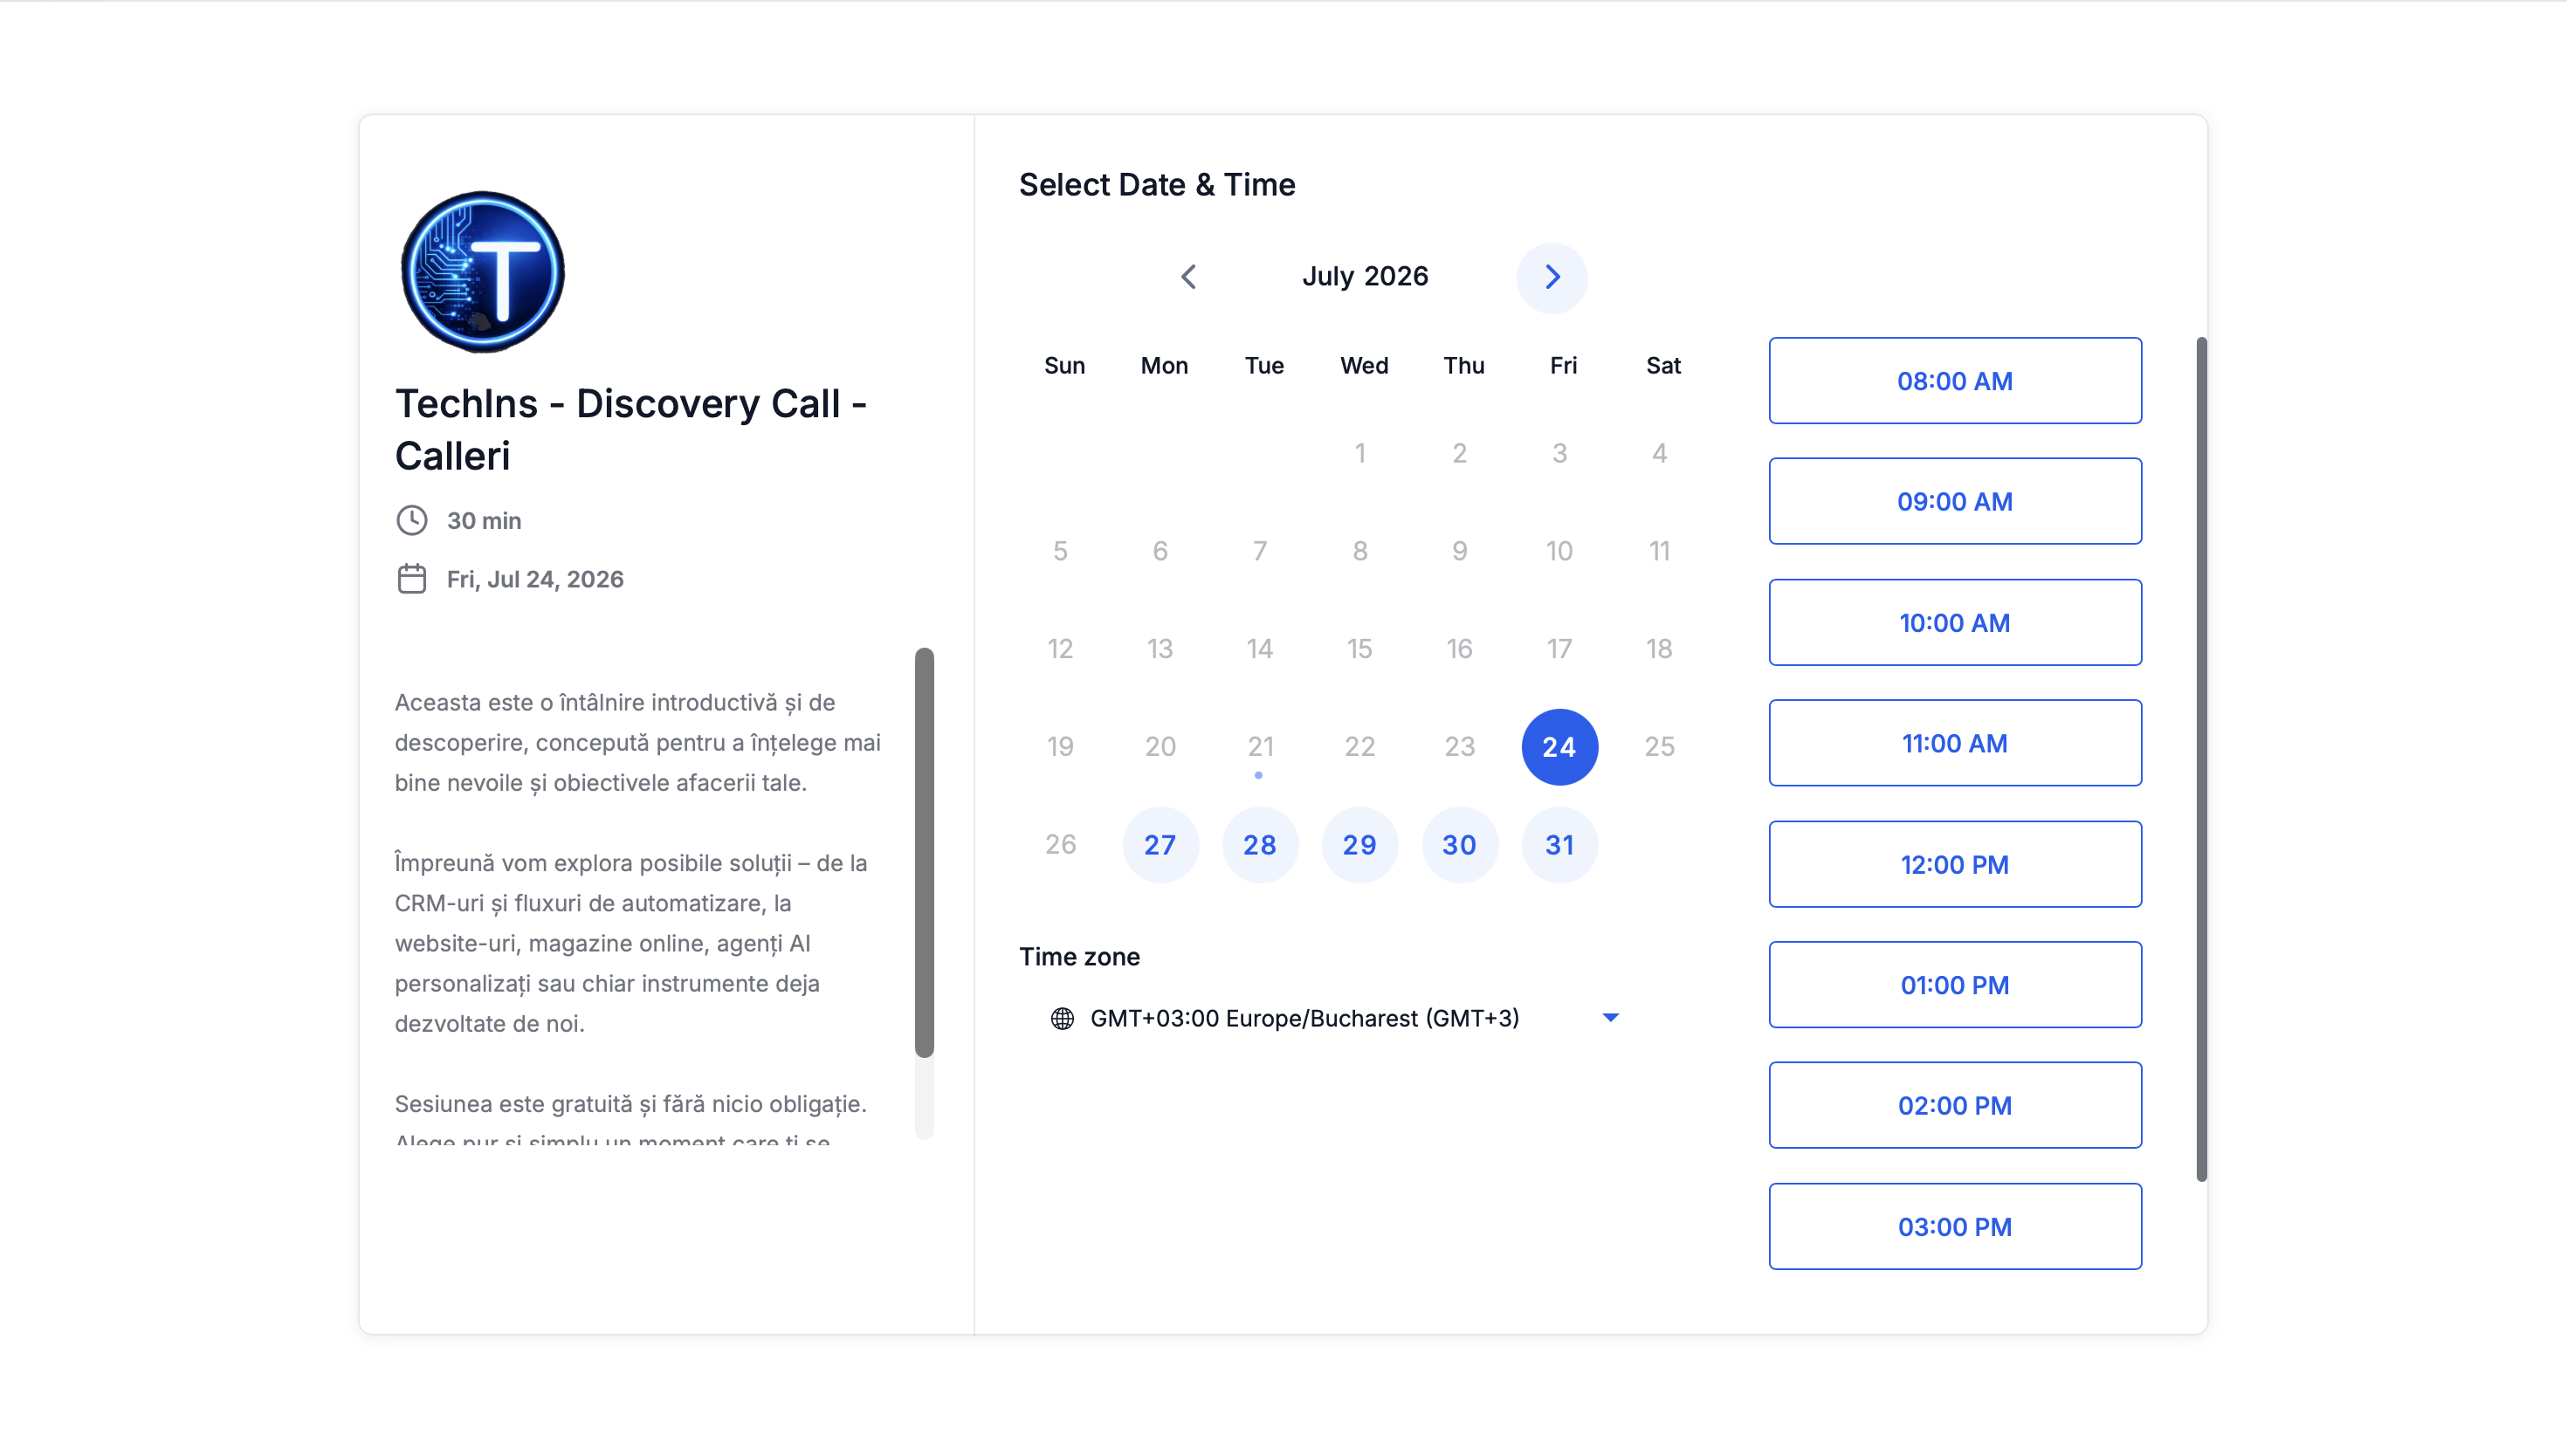Expand the time zone dropdown arrow
This screenshot has width=2567, height=1456.
(1610, 1018)
